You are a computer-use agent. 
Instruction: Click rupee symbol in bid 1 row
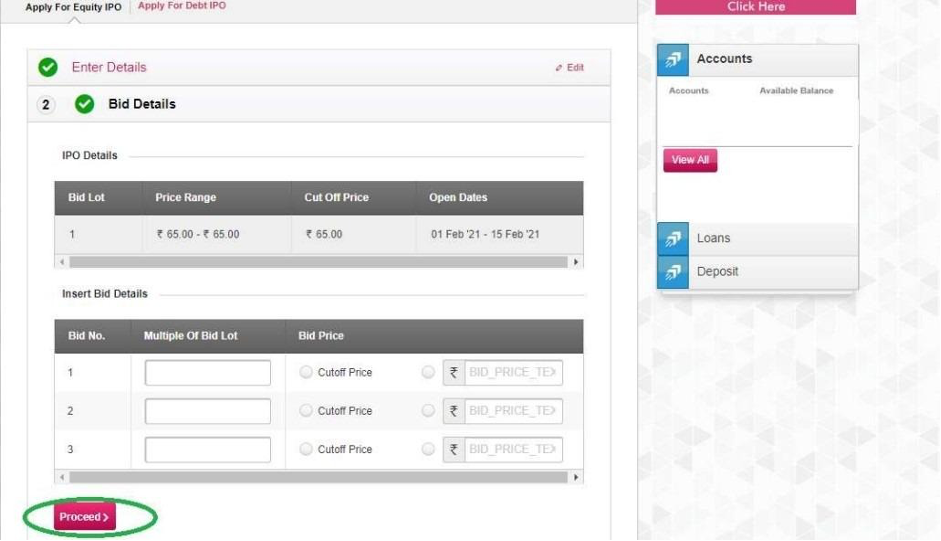coord(453,373)
